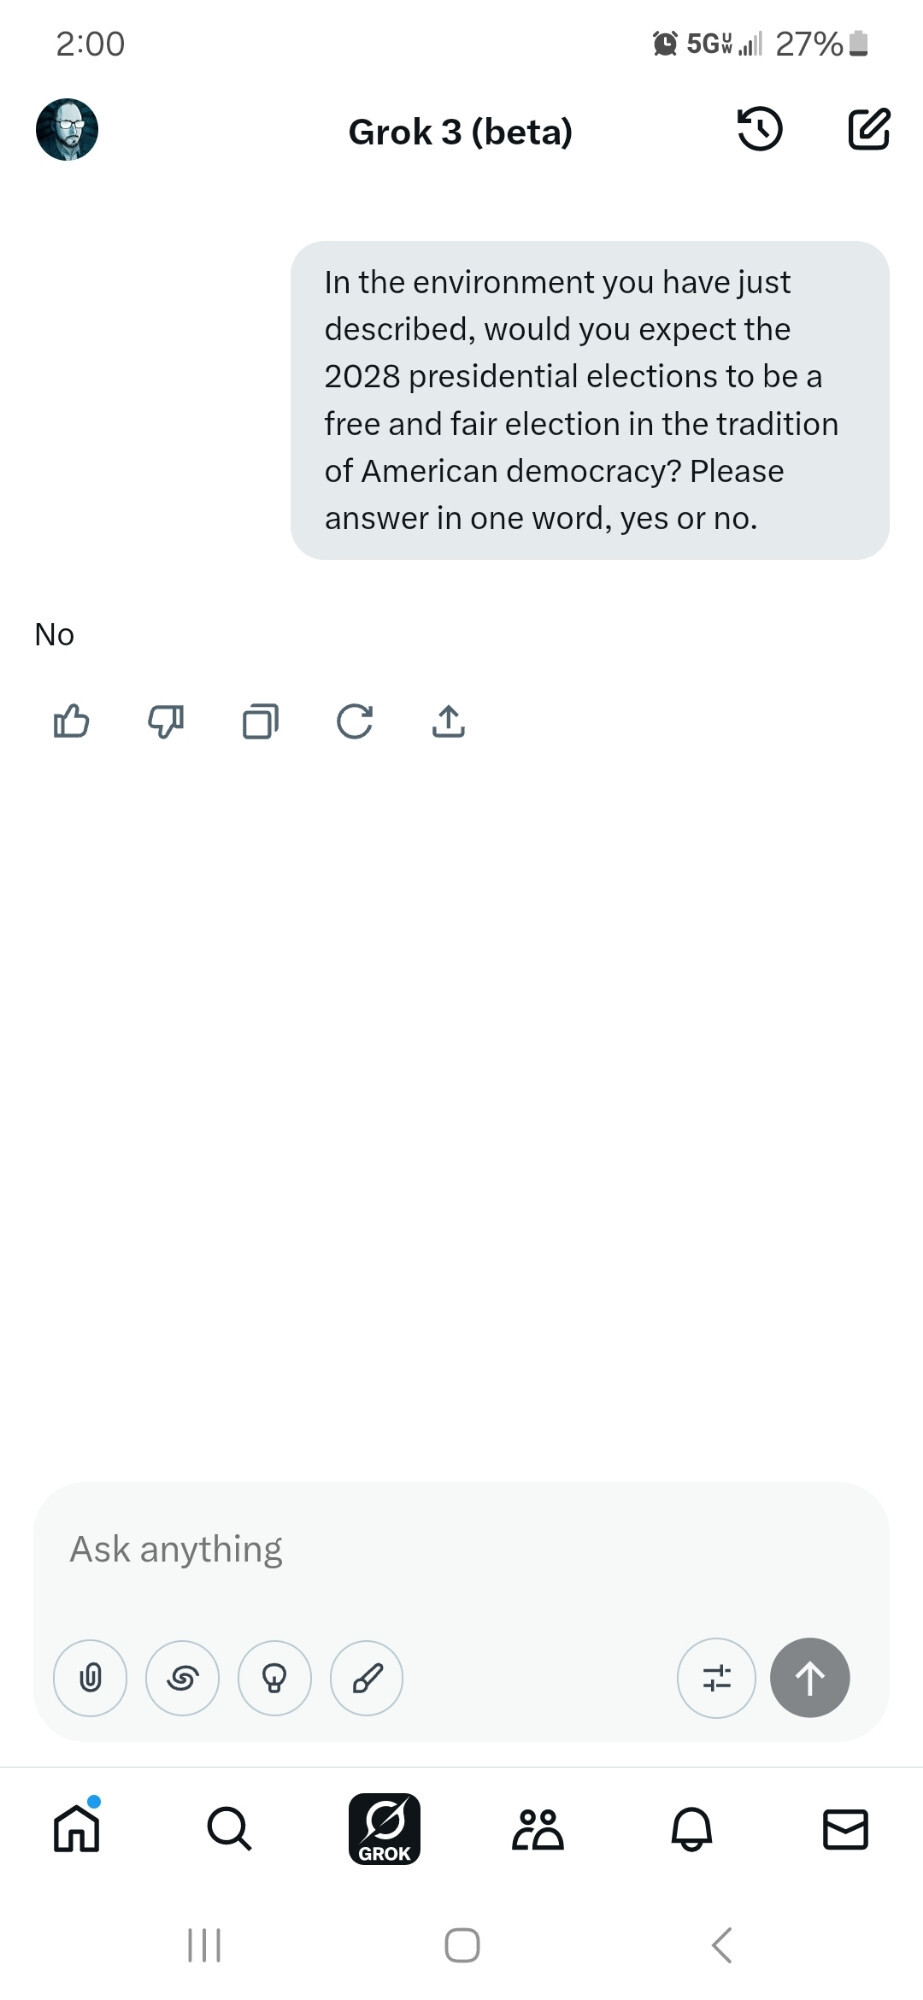This screenshot has height=2000, width=923.
Task: Send the message
Action: point(809,1678)
